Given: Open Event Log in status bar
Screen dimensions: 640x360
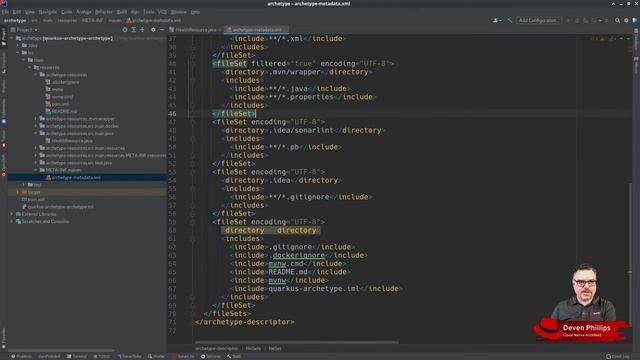Looking at the screenshot, I should coord(618,356).
